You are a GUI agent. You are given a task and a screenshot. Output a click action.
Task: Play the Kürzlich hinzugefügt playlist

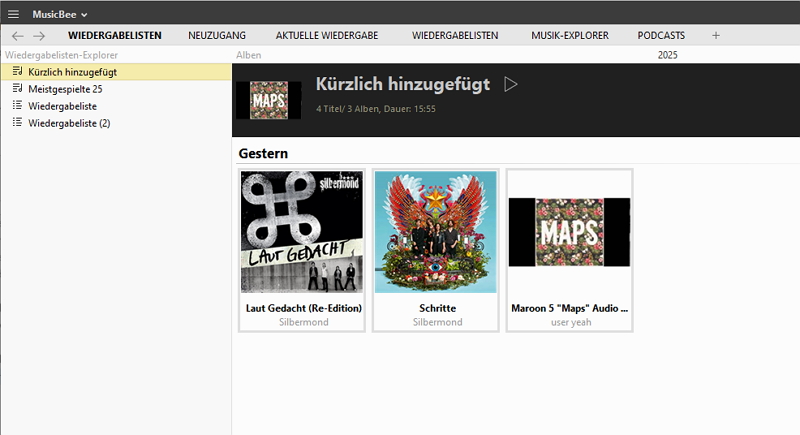click(x=510, y=84)
